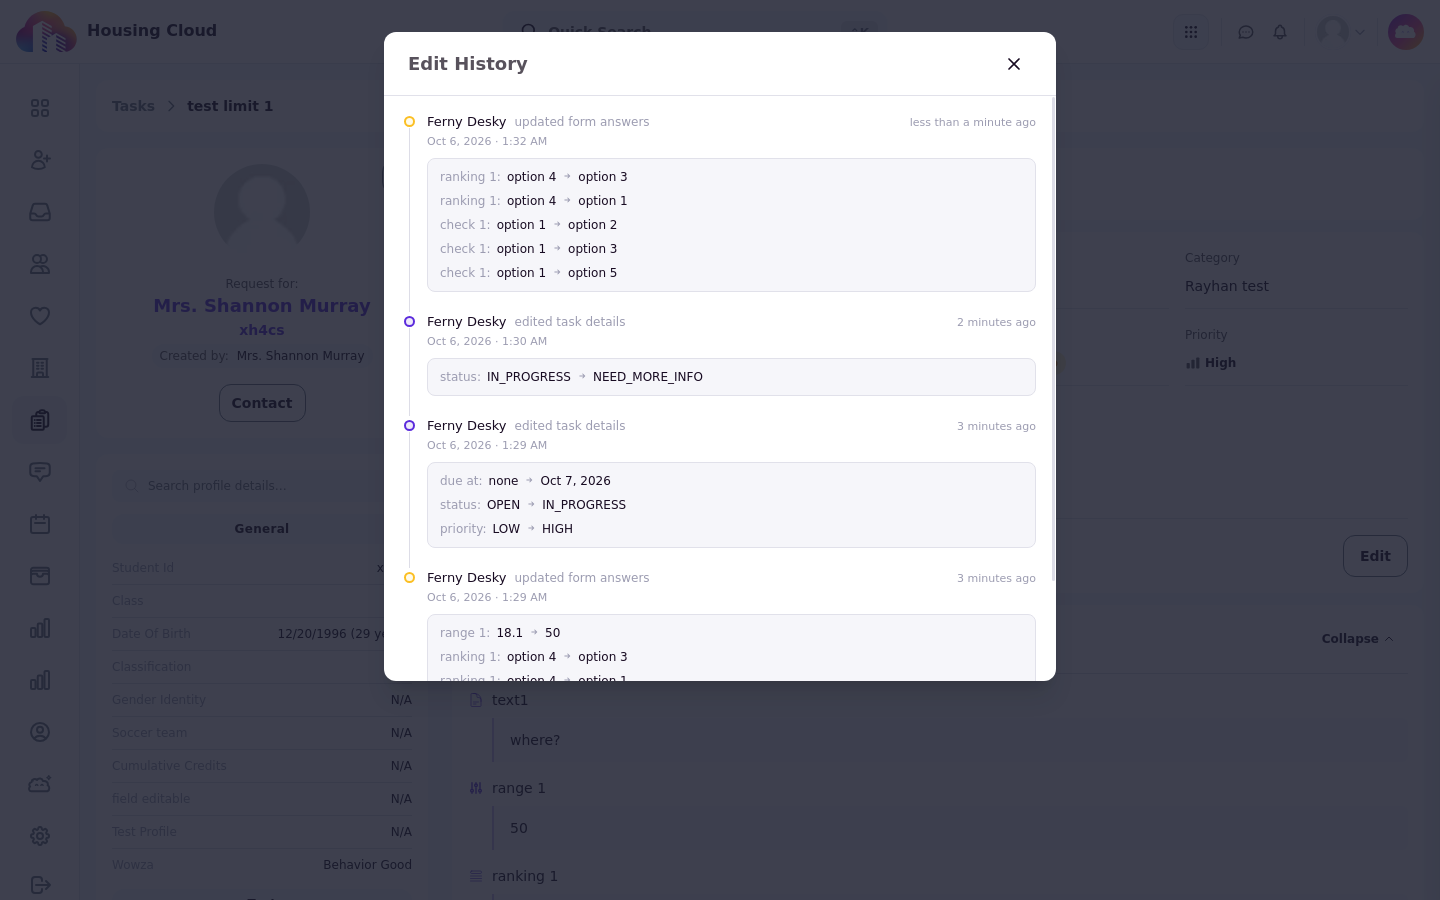Close the Edit History dialog

[1014, 64]
